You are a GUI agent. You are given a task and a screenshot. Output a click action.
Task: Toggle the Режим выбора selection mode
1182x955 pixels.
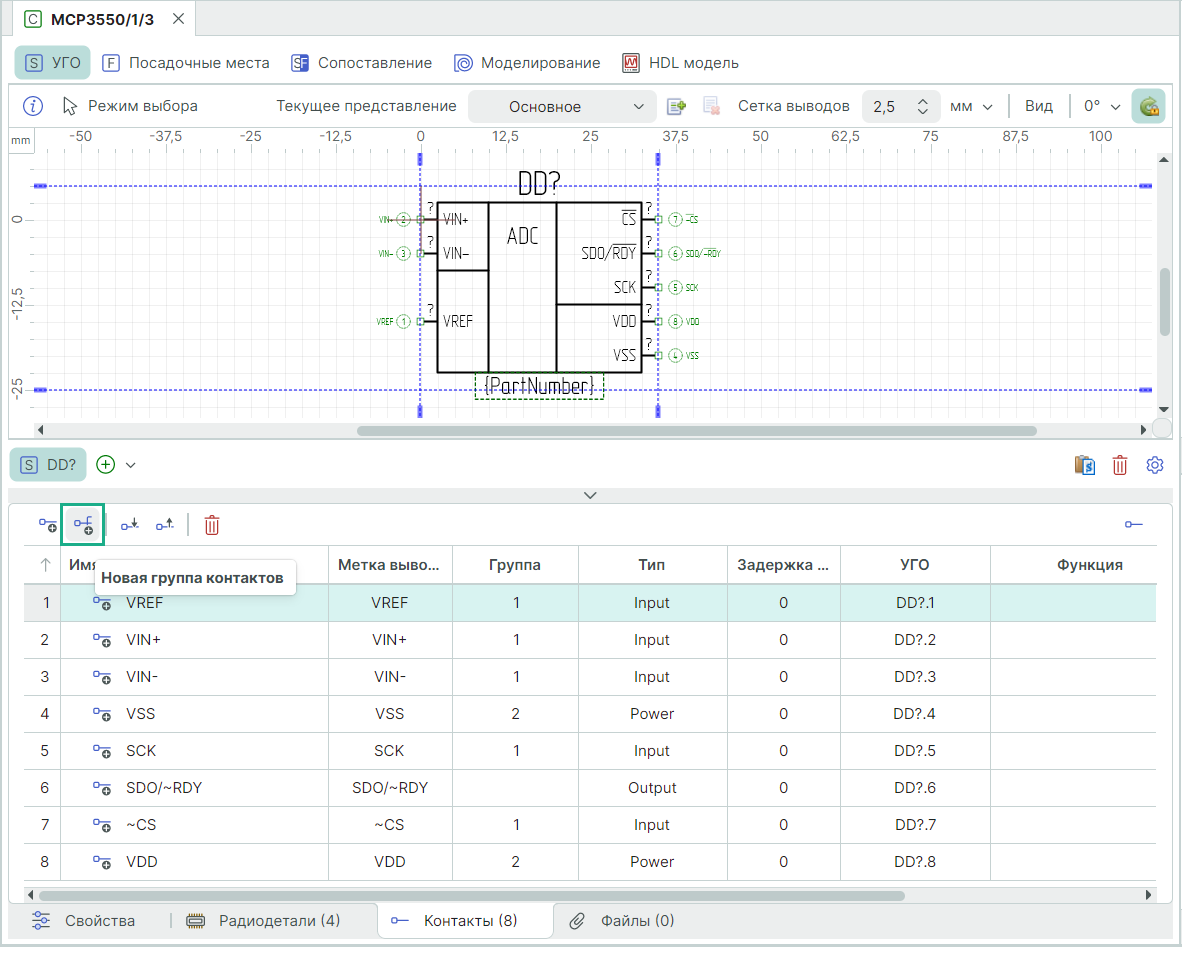tap(130, 106)
